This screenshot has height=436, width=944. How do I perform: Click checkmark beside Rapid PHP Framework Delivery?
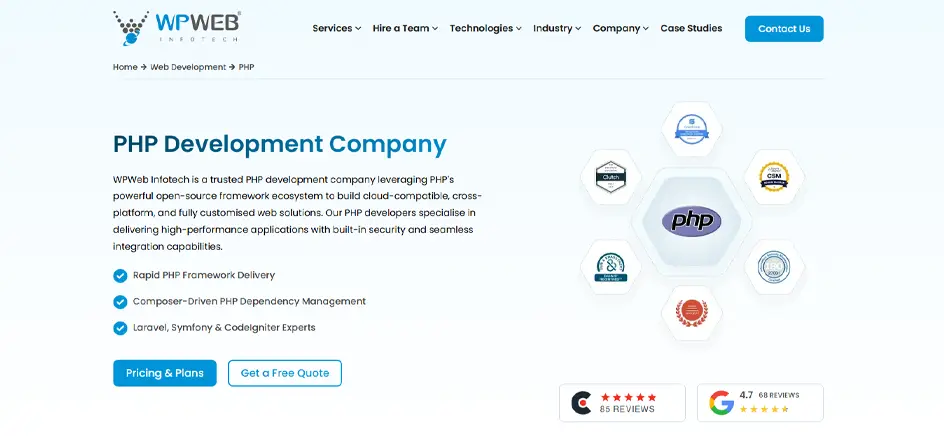click(120, 276)
